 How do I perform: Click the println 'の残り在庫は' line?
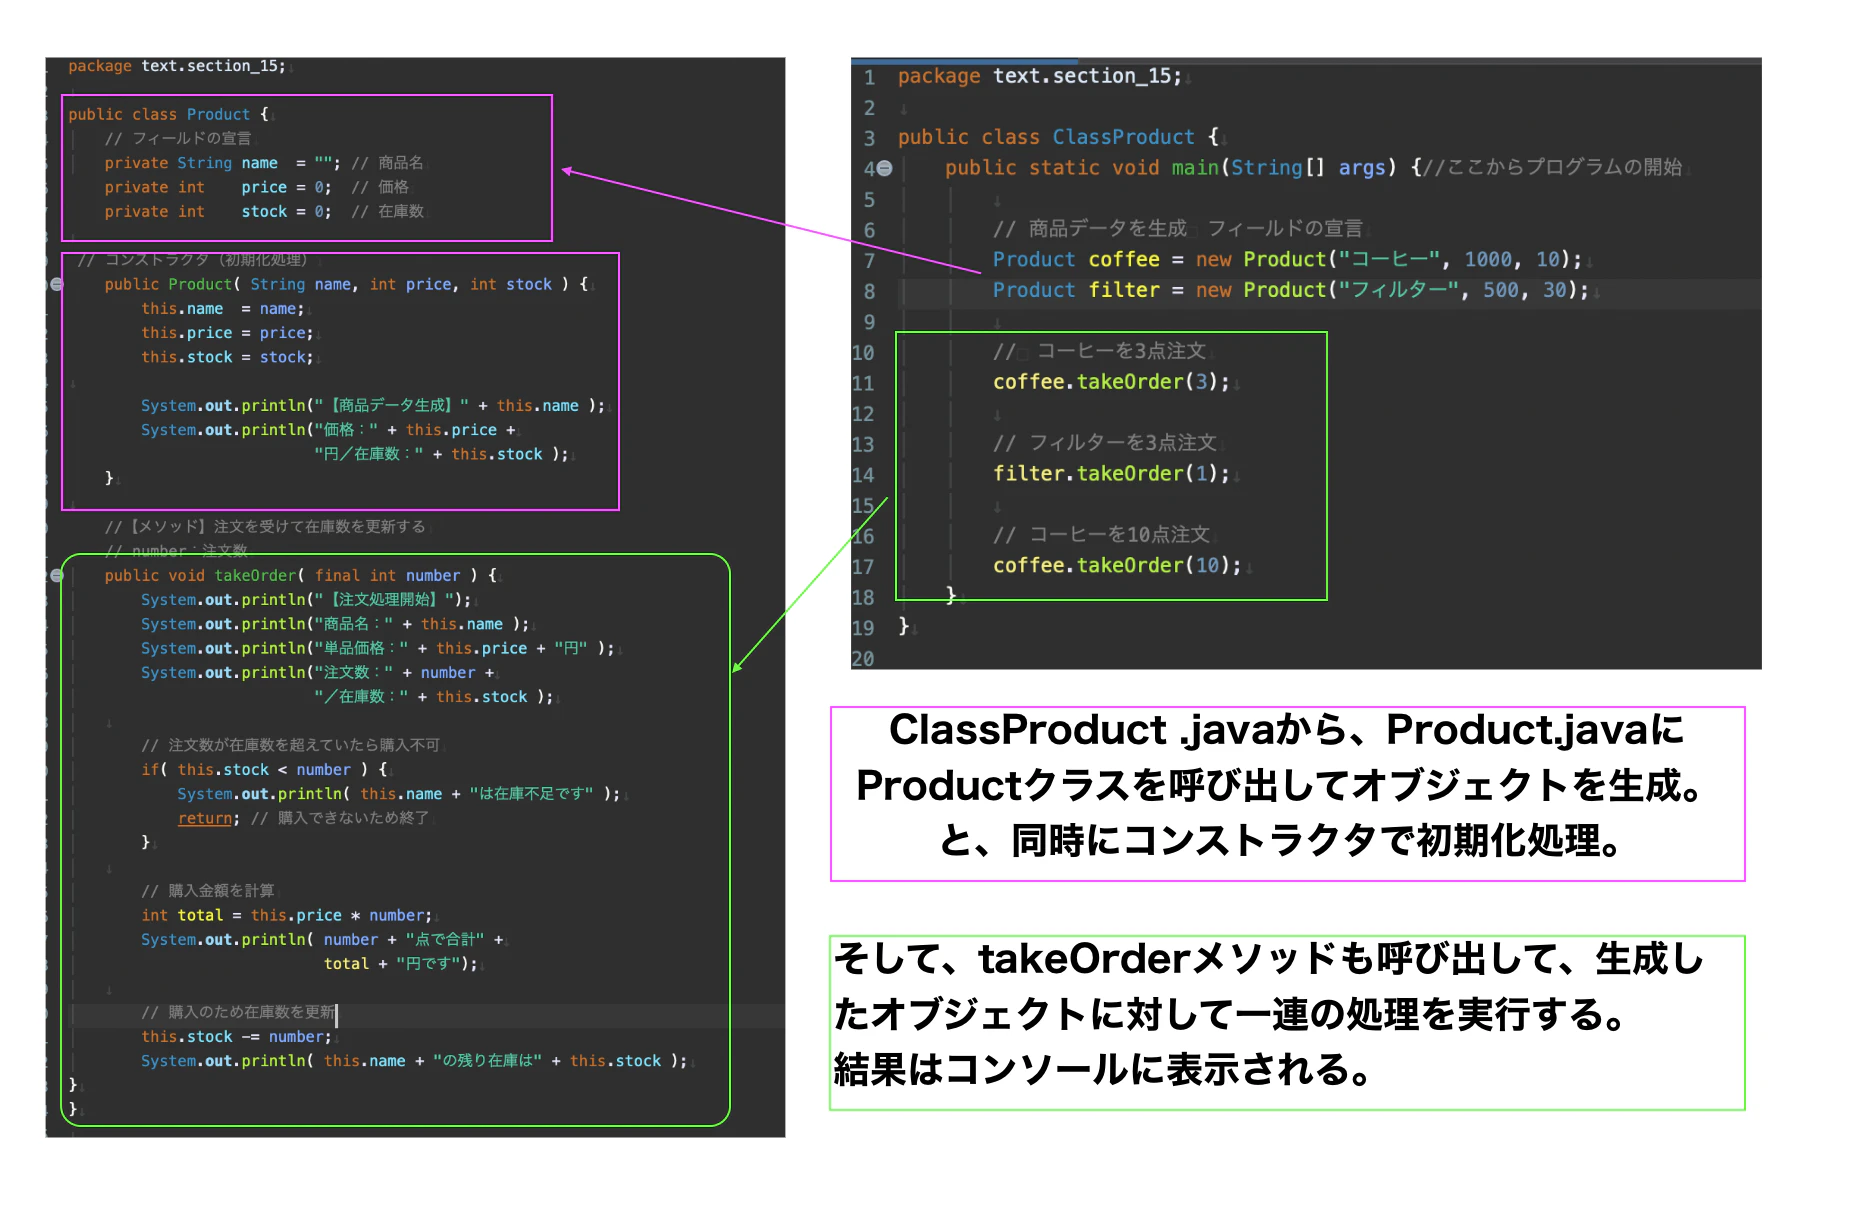click(414, 1061)
